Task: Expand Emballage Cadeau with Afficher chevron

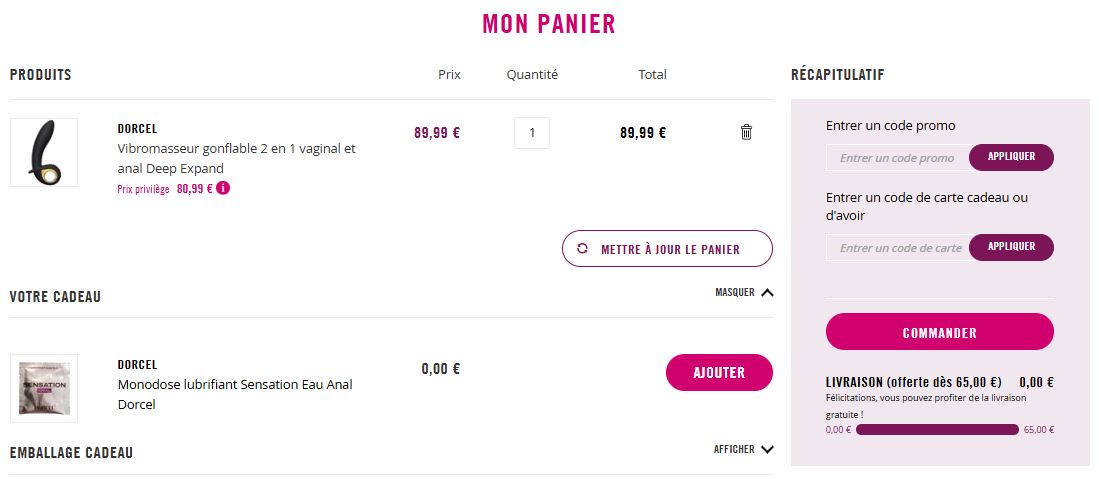Action: coord(767,450)
